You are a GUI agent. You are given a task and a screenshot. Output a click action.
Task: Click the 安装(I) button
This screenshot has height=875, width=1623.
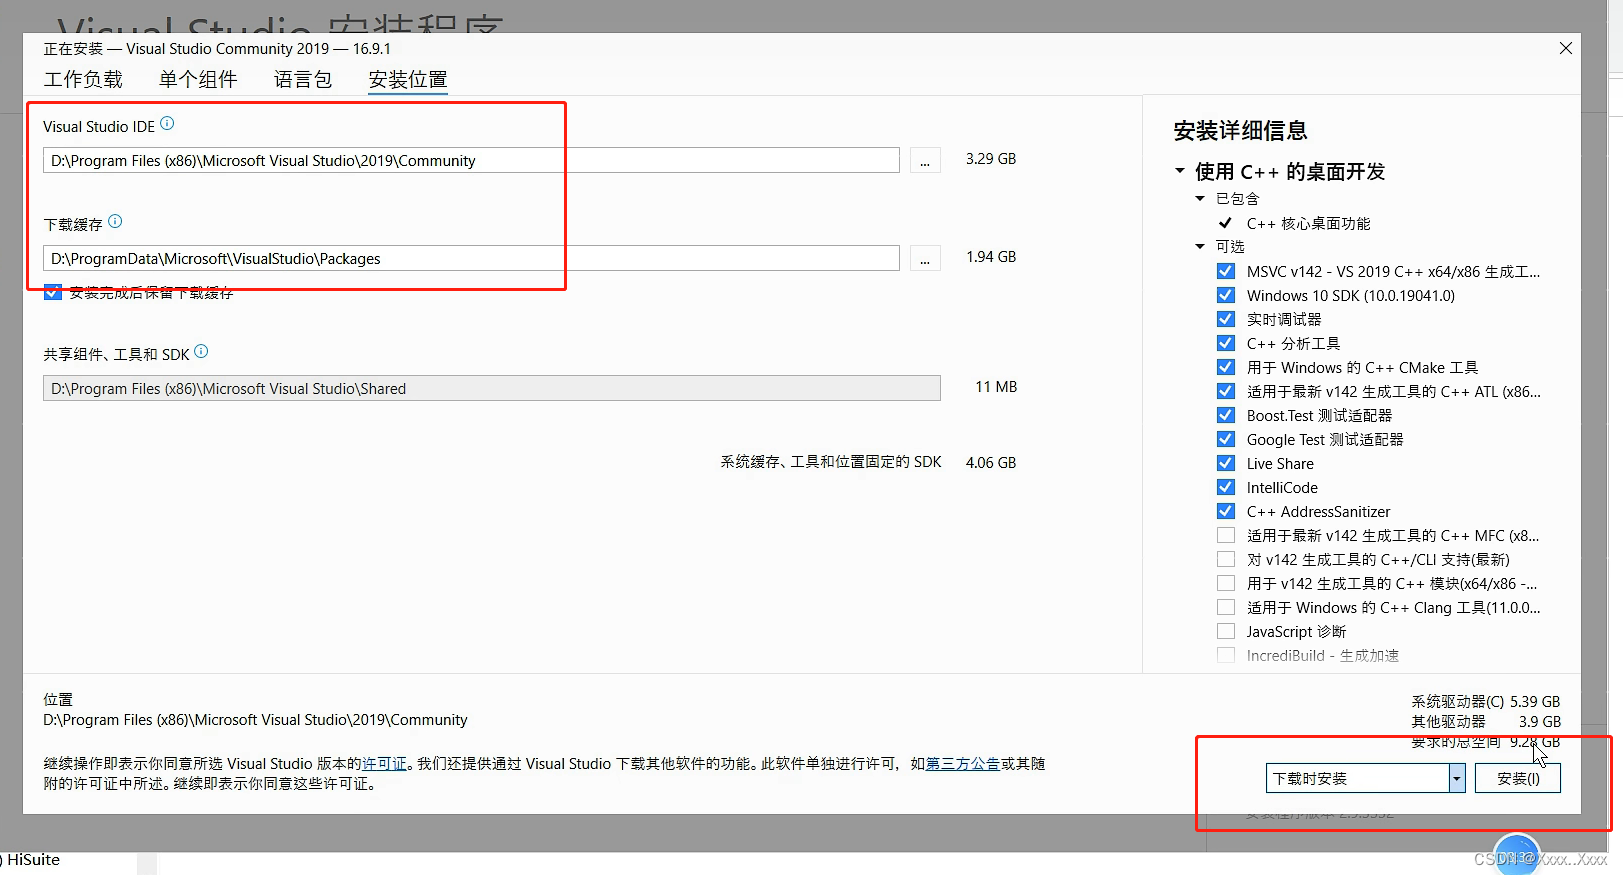(1518, 778)
